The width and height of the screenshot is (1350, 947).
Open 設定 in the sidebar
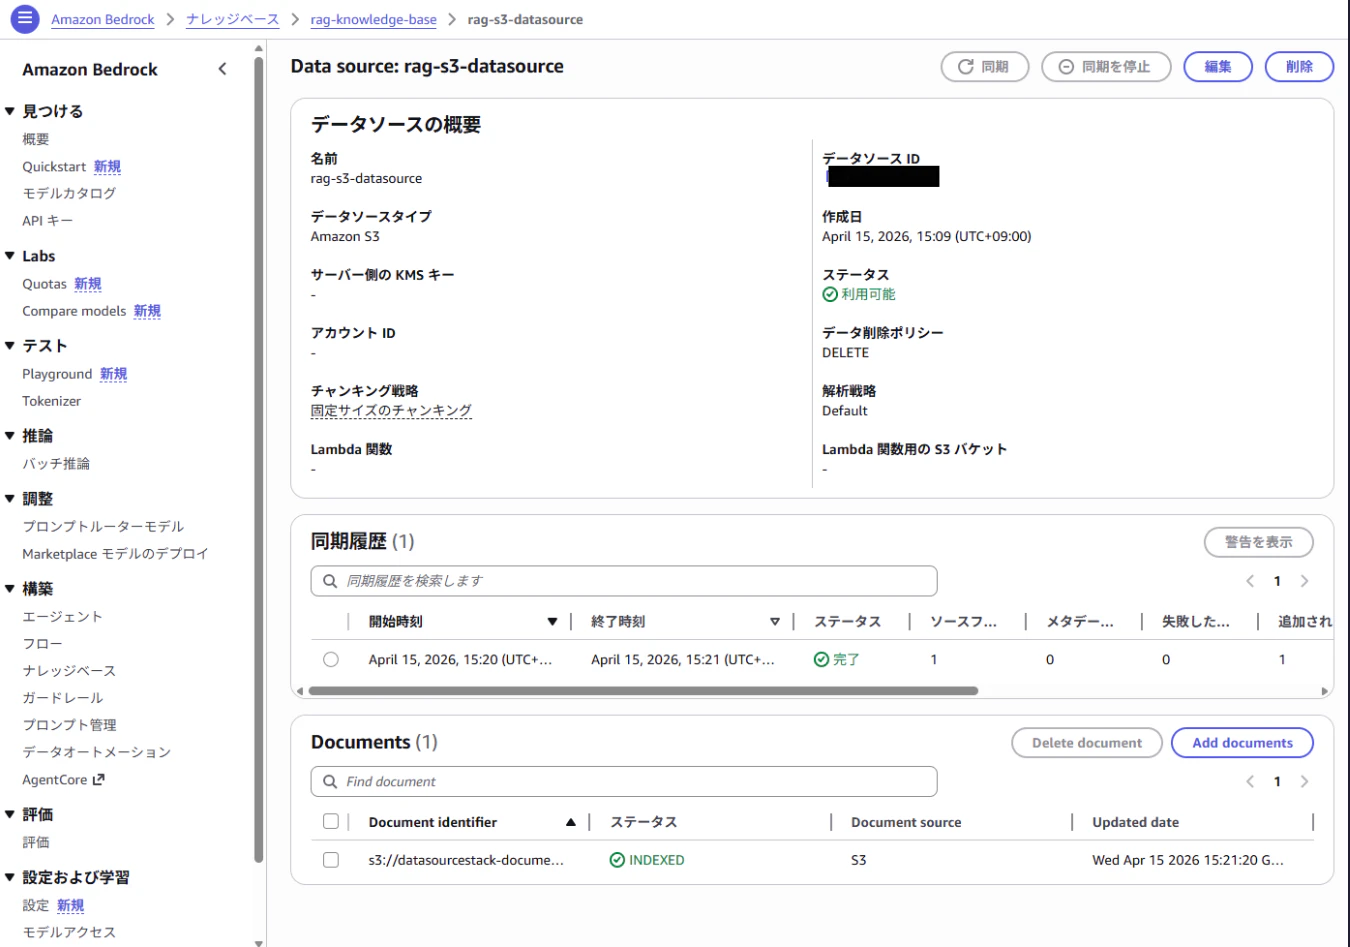36,905
